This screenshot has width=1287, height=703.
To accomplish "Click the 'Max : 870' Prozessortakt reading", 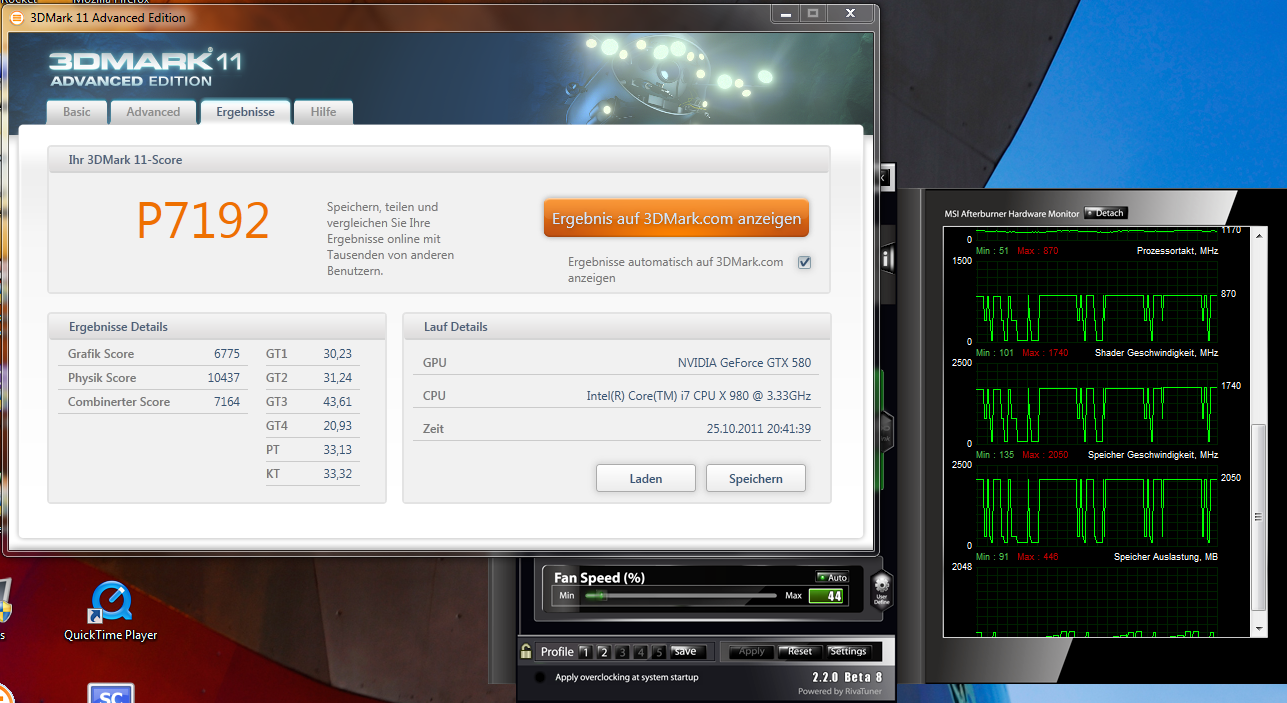I will (x=1037, y=251).
